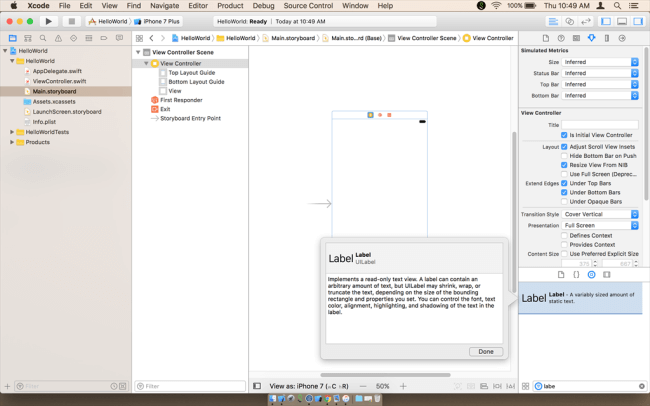This screenshot has height=406, width=650.
Task: Open the Size inspector
Action: (x=607, y=38)
